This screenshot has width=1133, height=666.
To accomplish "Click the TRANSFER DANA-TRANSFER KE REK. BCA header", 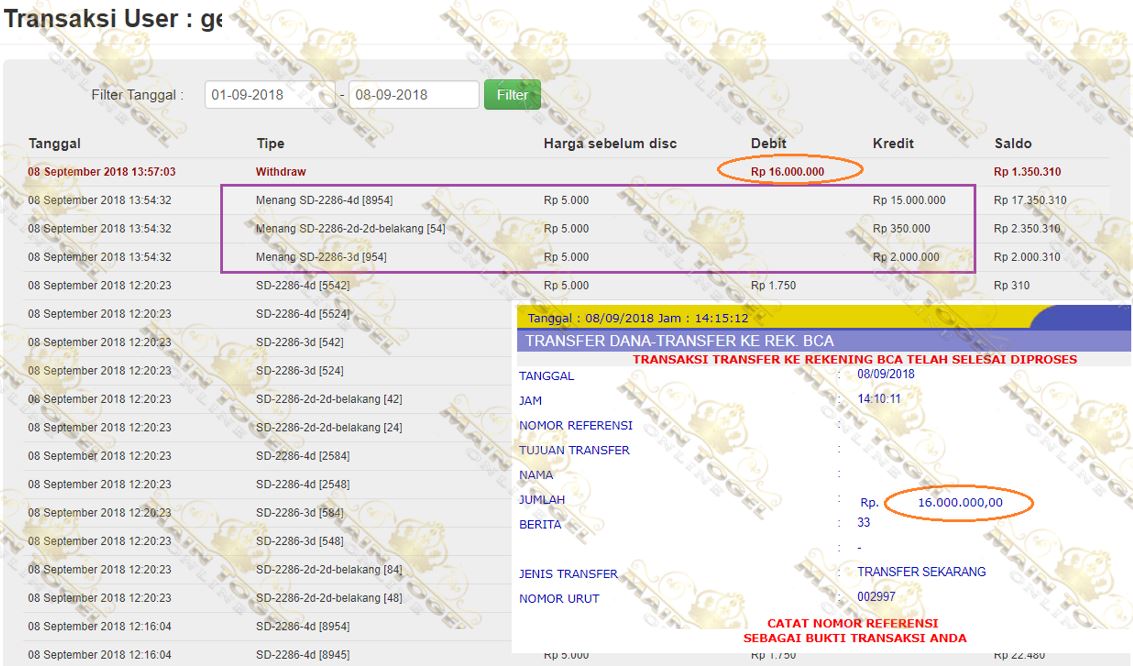I will [x=679, y=341].
